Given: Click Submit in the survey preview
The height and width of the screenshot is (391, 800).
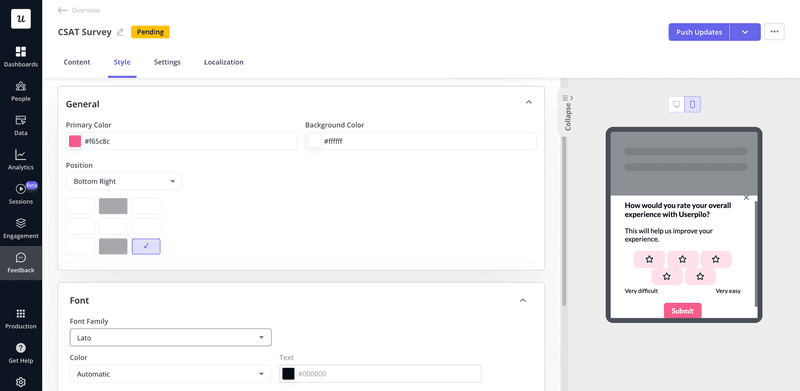Looking at the screenshot, I should 683,310.
